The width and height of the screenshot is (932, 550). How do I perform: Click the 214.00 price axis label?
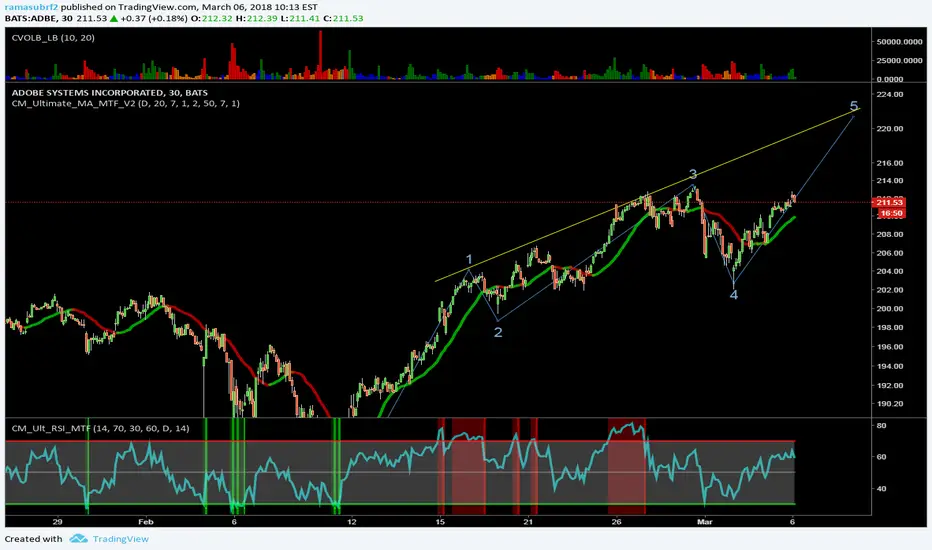889,181
